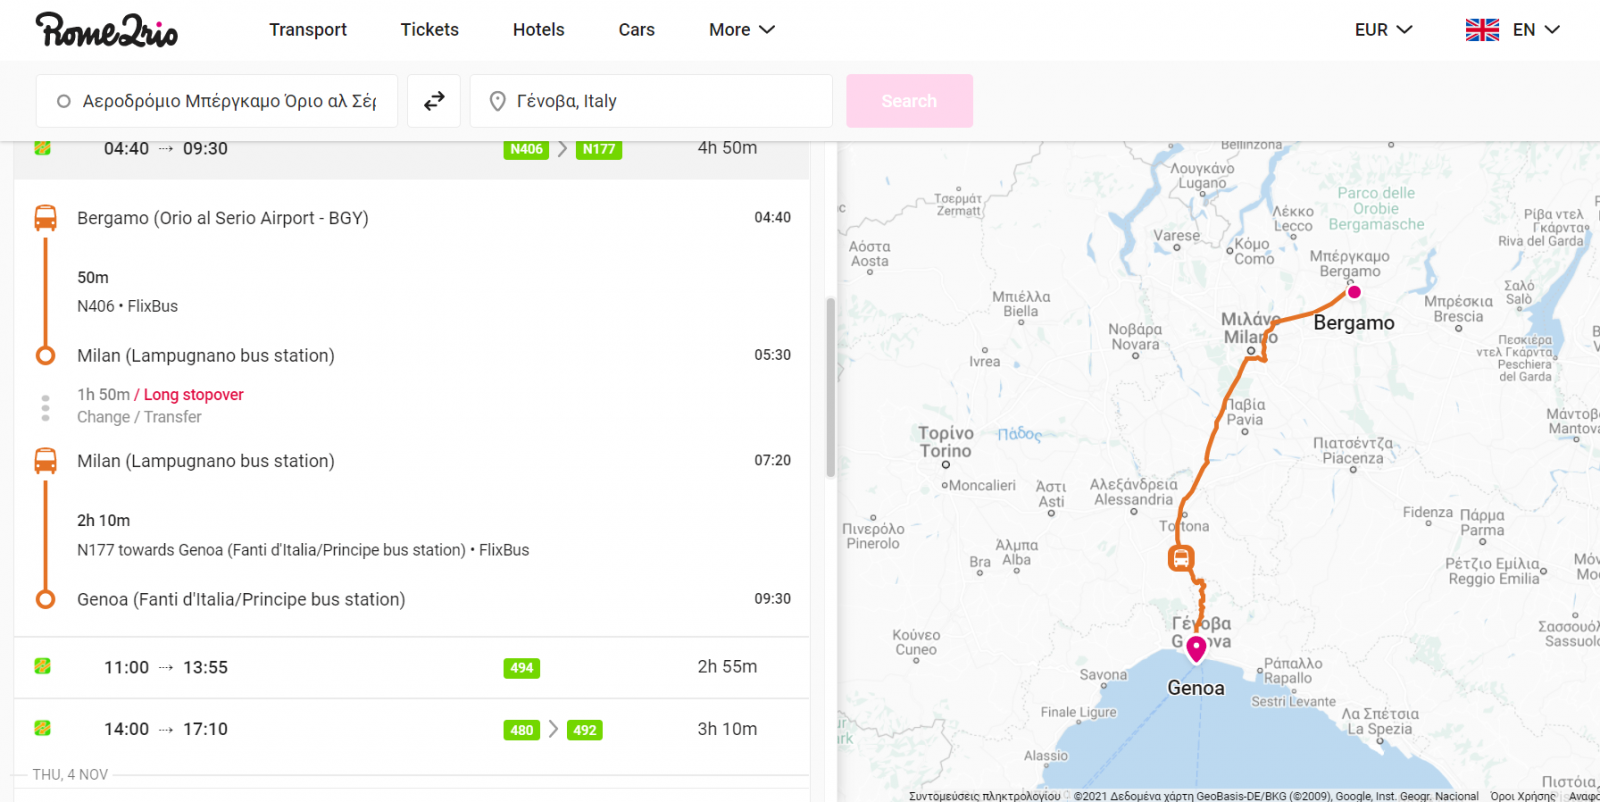Image resolution: width=1600 pixels, height=802 pixels.
Task: Click the Rome2rio logo
Action: [106, 30]
